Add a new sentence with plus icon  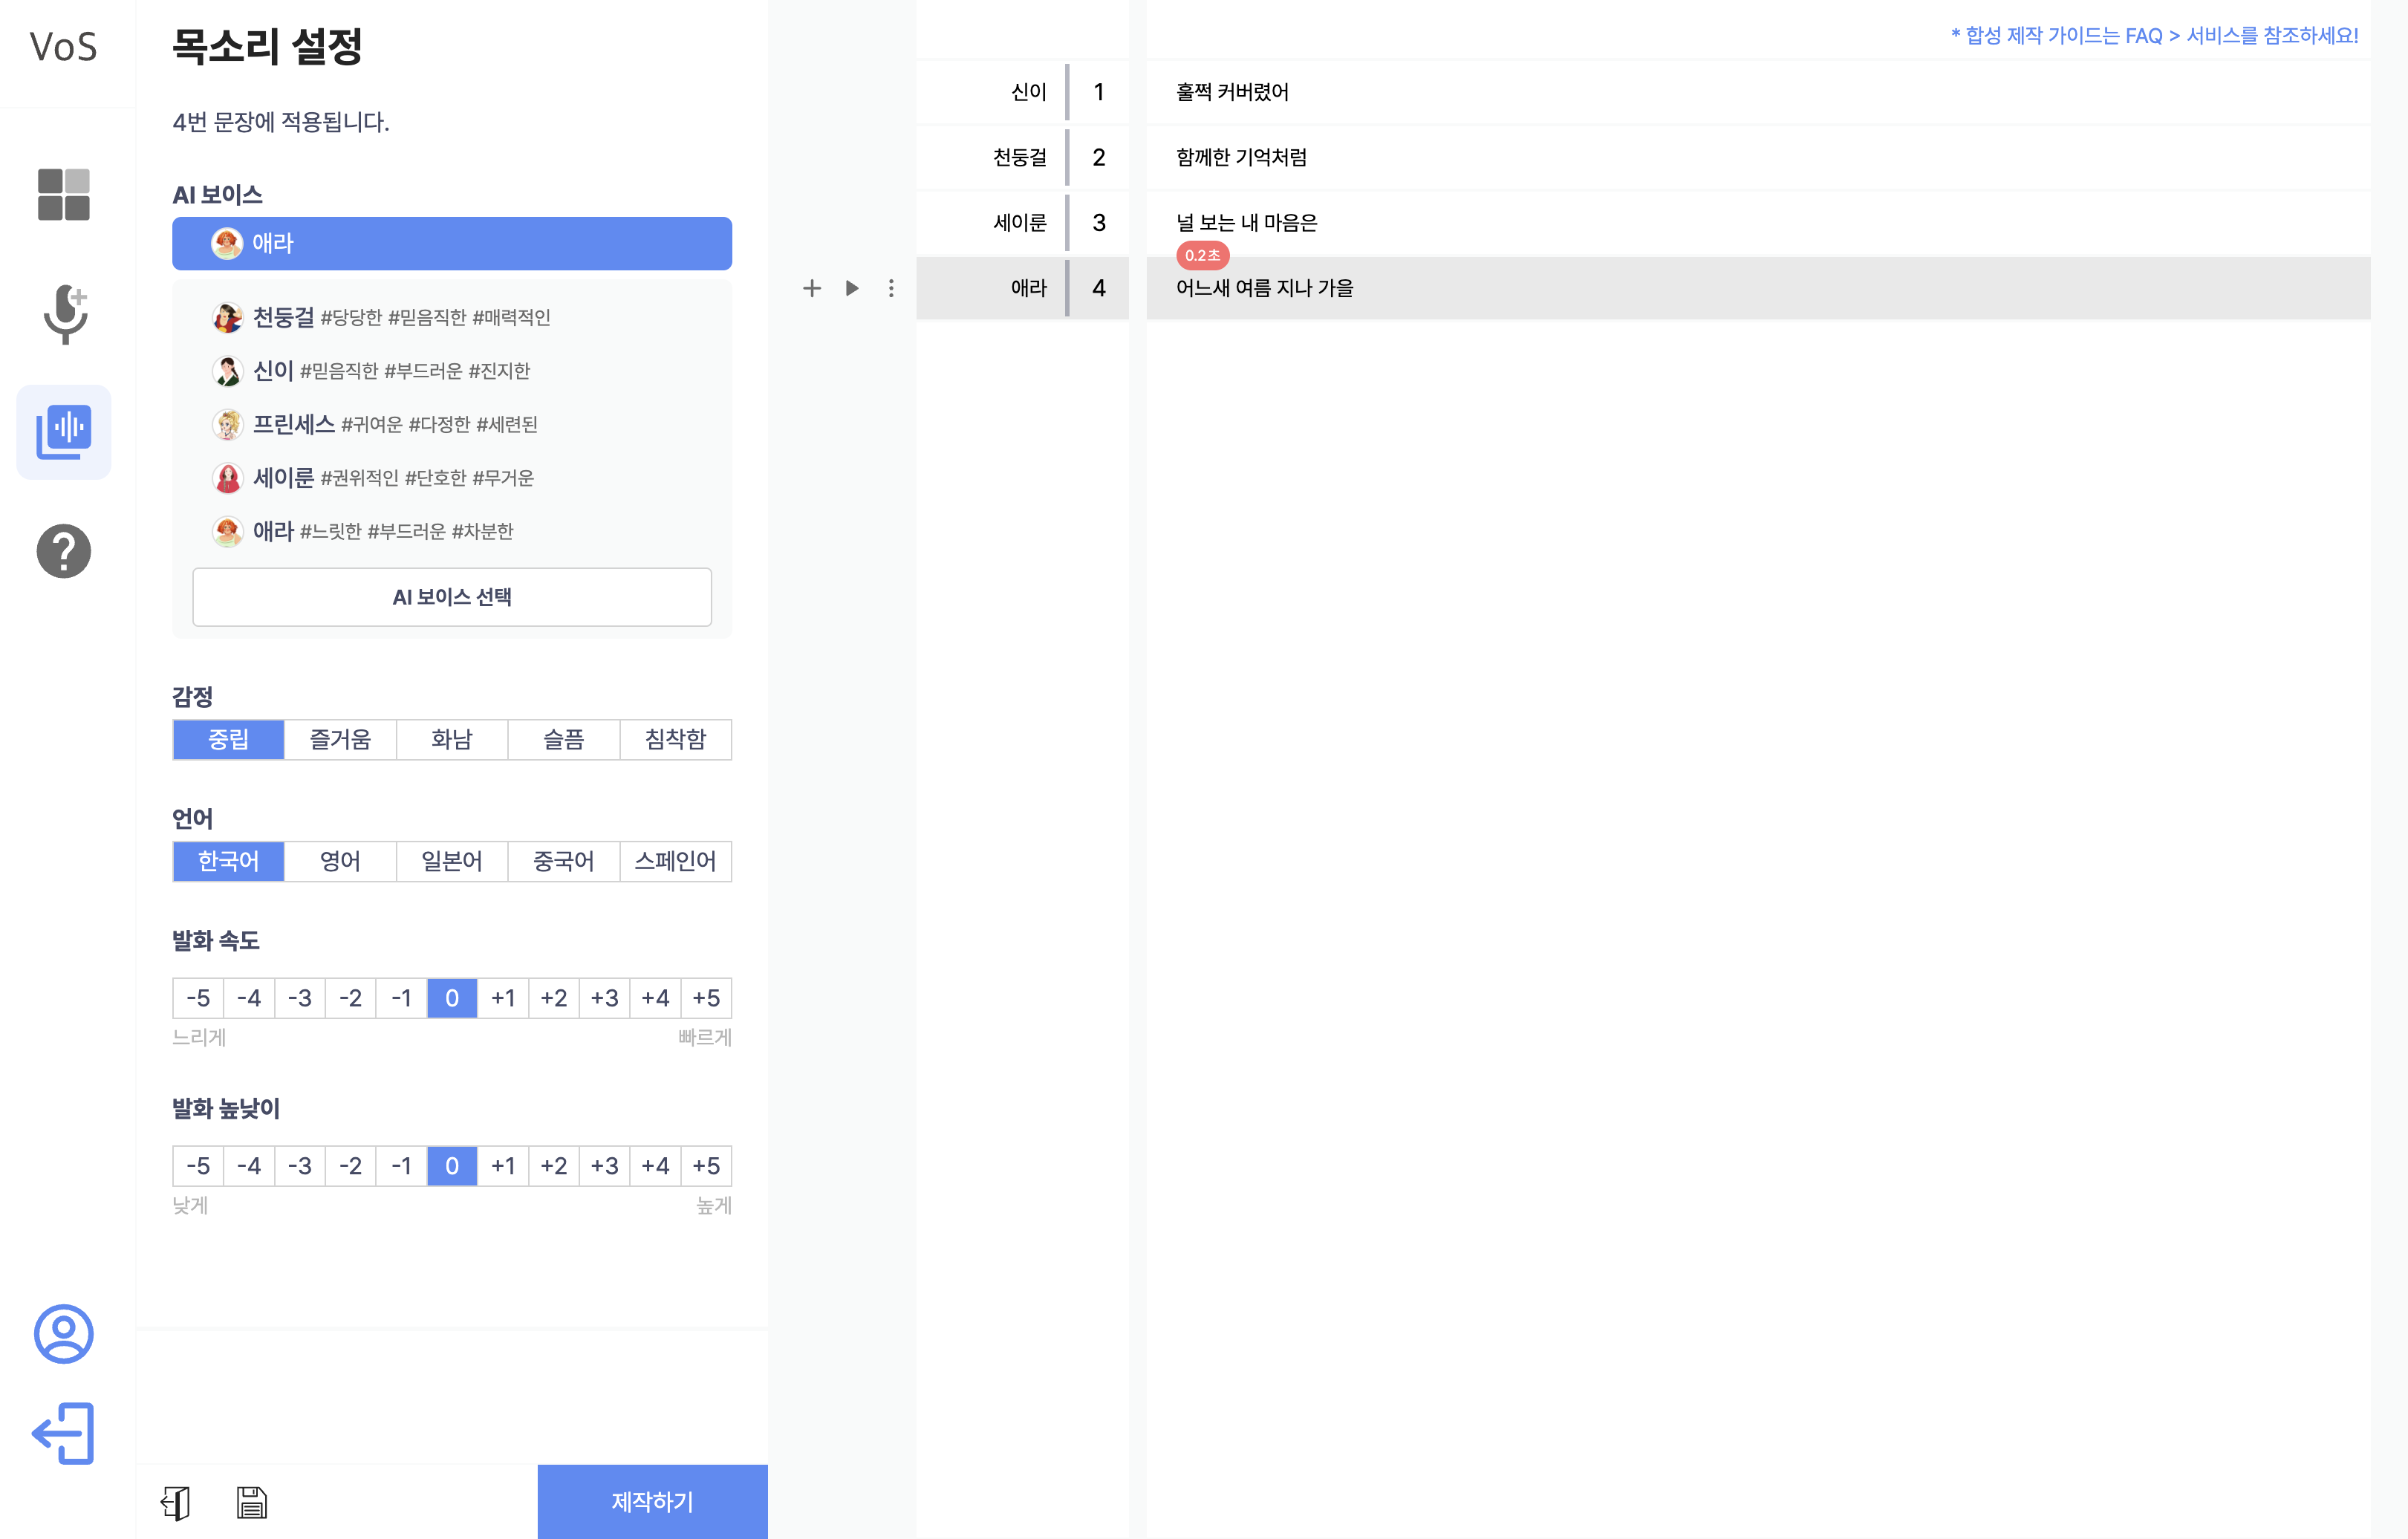click(811, 288)
